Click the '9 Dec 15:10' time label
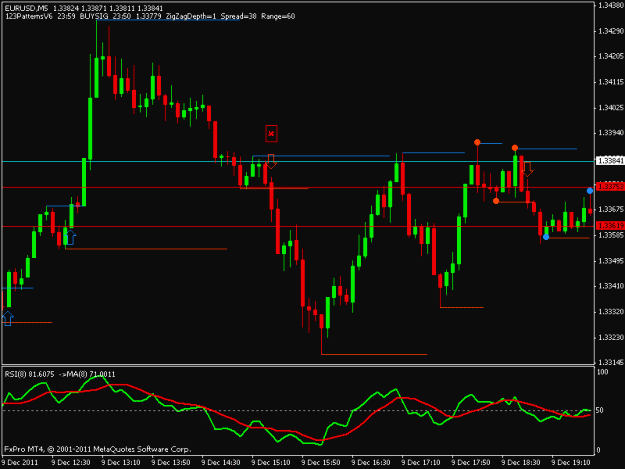625x469 pixels. coord(271,463)
